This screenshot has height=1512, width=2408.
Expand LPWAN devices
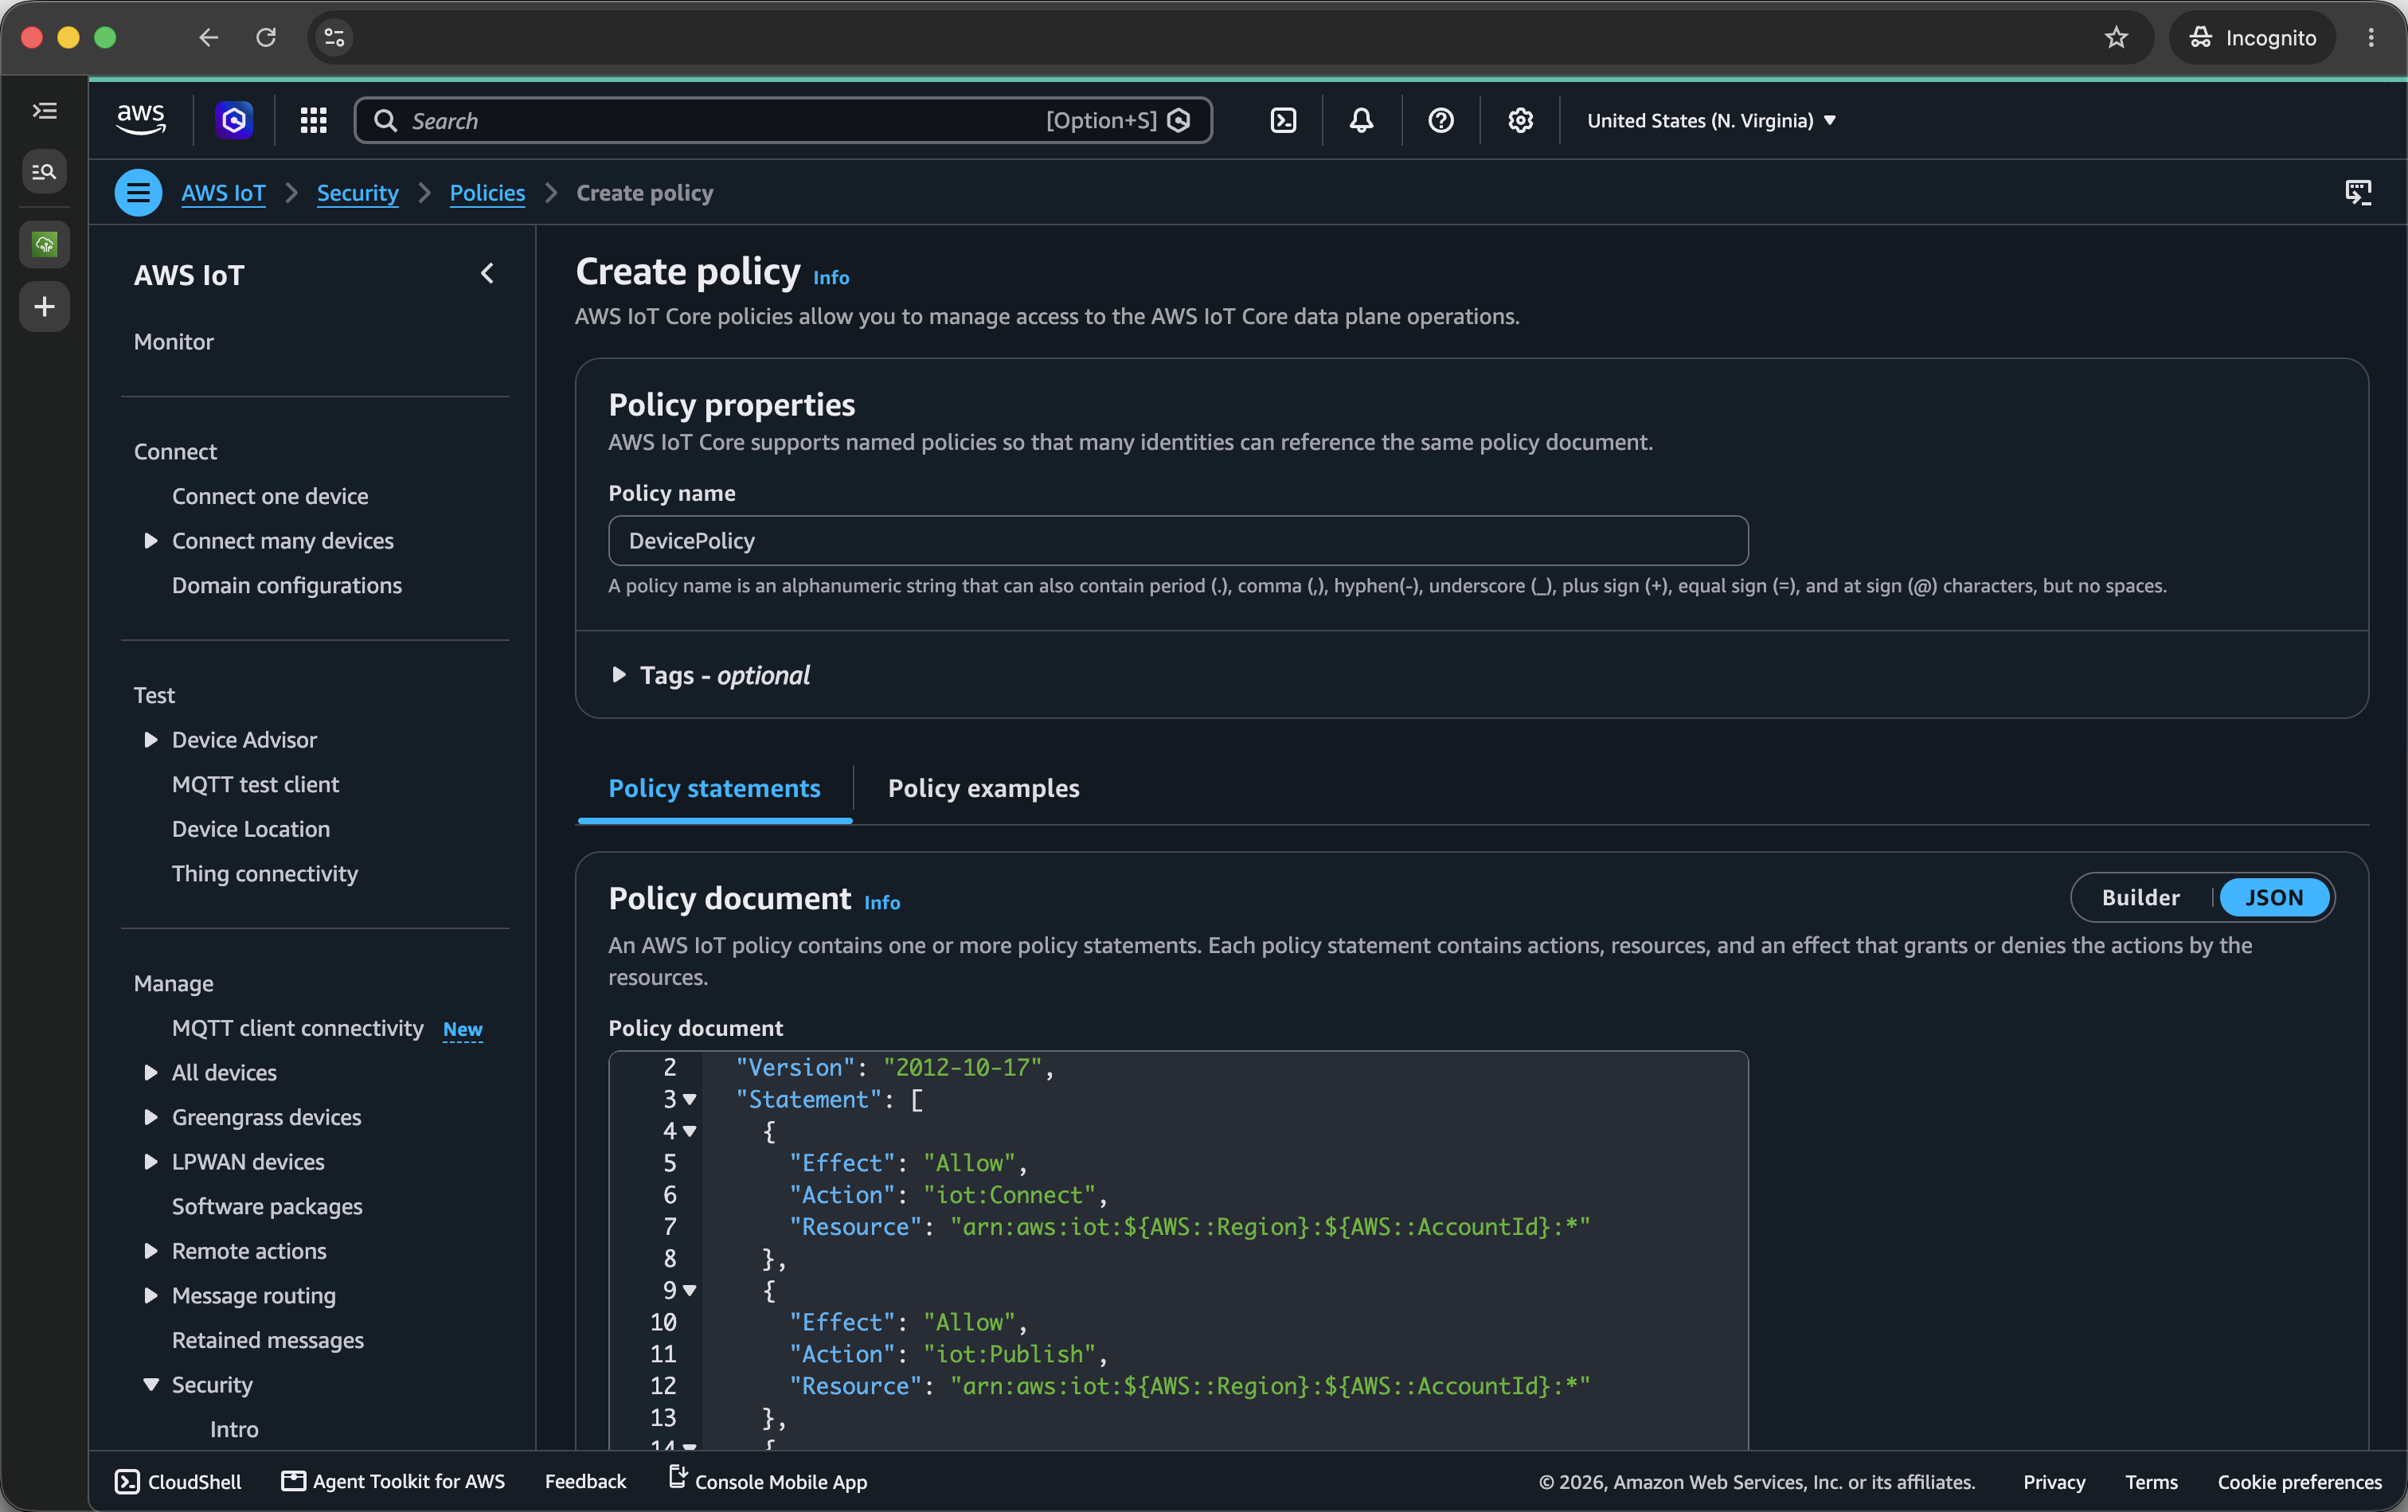(151, 1162)
